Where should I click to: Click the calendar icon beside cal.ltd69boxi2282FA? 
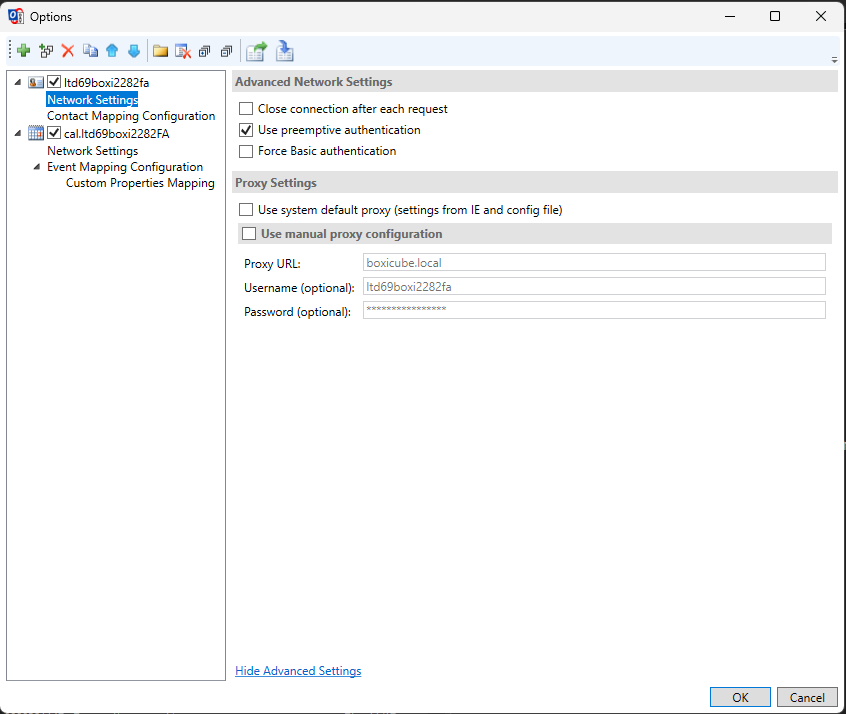coord(36,133)
